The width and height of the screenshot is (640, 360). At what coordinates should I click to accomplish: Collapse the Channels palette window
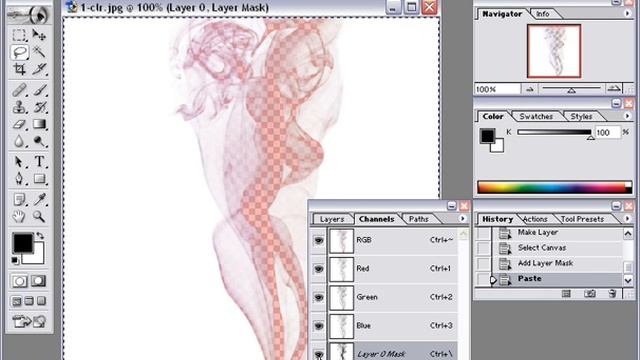point(451,206)
